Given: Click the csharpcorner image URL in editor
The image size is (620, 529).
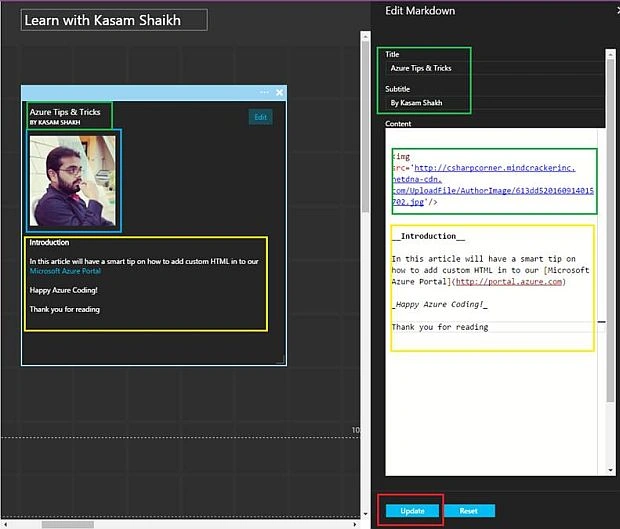Looking at the screenshot, I should pos(493,185).
